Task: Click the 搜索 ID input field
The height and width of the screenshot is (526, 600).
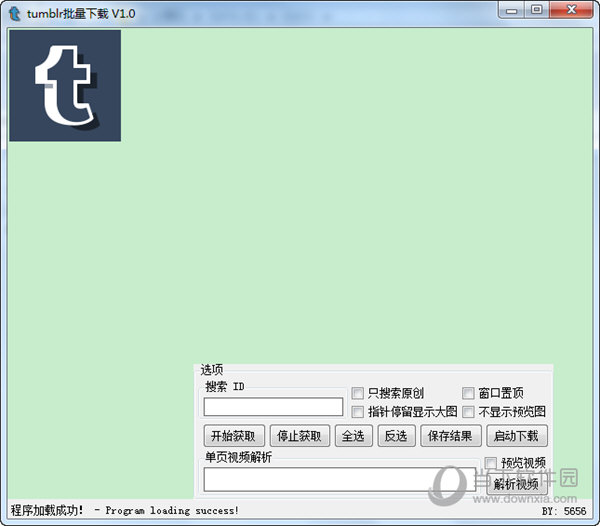Action: coord(273,407)
